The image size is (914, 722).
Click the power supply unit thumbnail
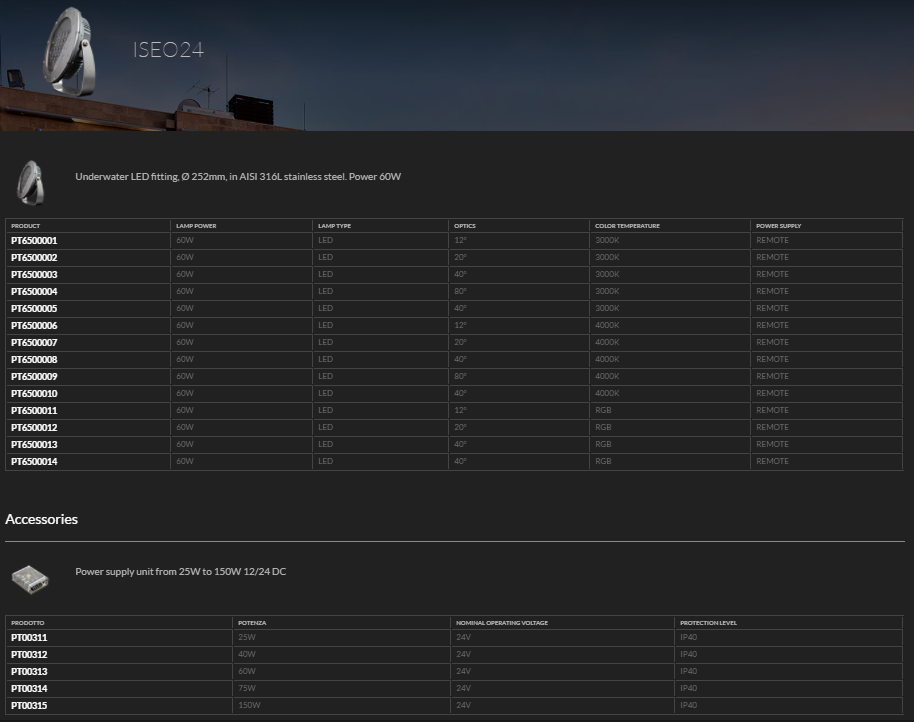[29, 577]
